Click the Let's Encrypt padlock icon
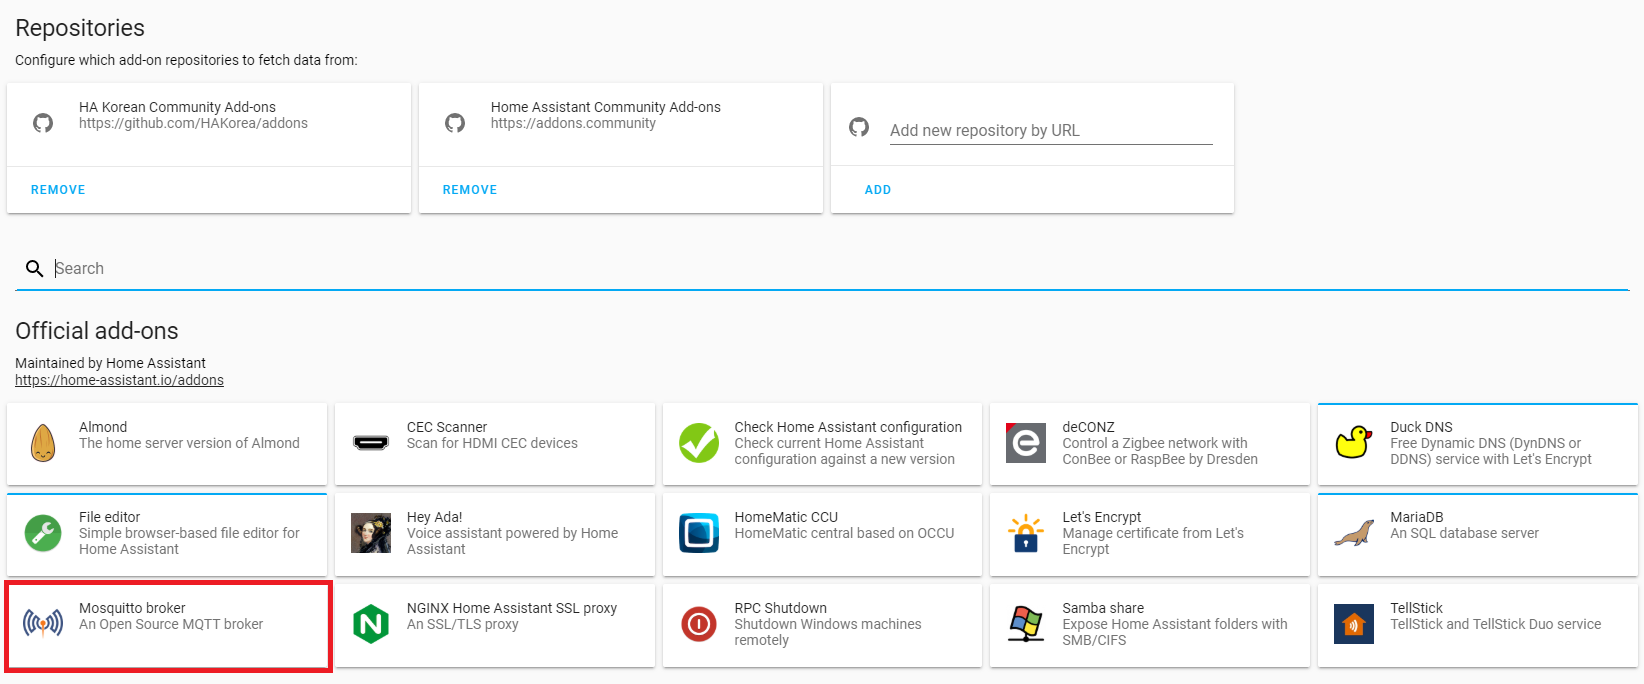The image size is (1644, 684). click(x=1026, y=533)
